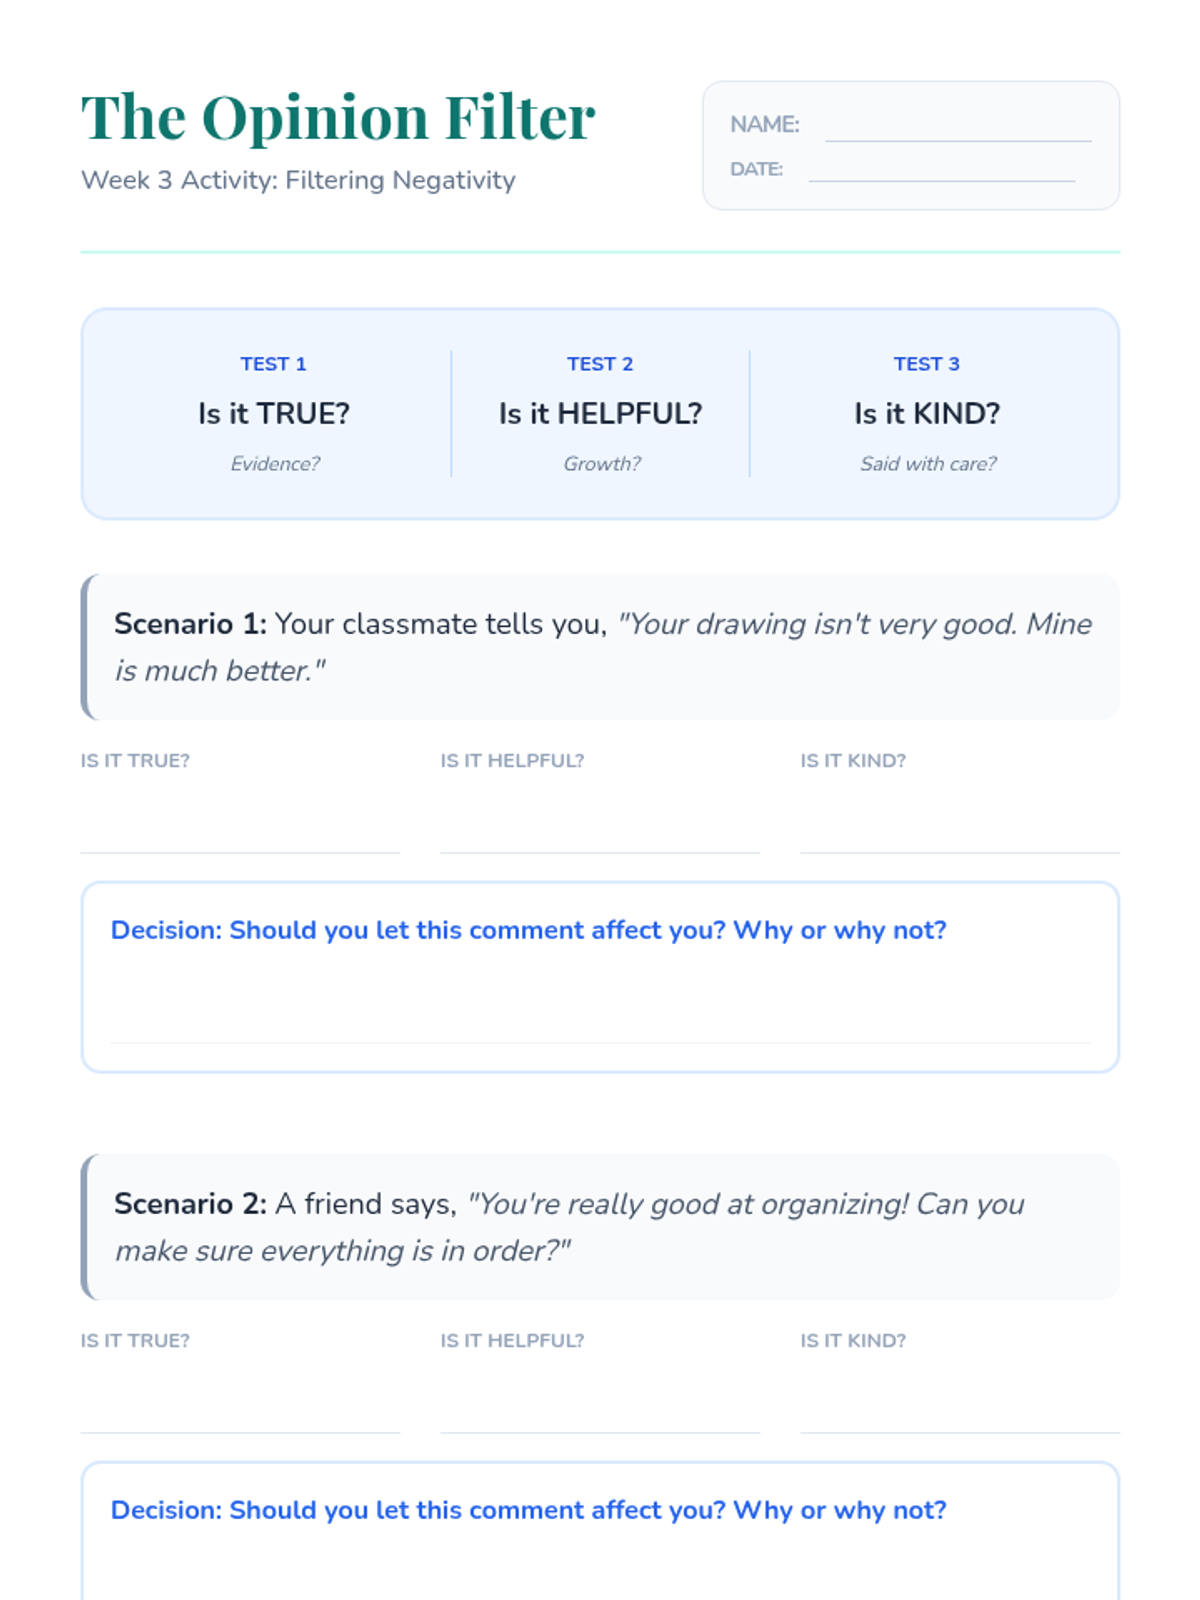Click the "Growth?" hint under TEST 2
This screenshot has height=1600, width=1200.
(x=602, y=463)
